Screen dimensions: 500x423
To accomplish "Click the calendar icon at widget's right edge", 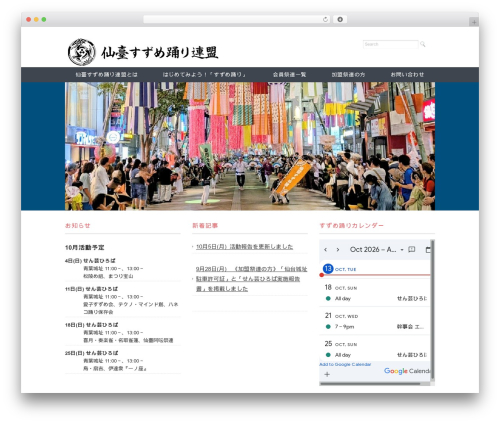I will point(428,249).
